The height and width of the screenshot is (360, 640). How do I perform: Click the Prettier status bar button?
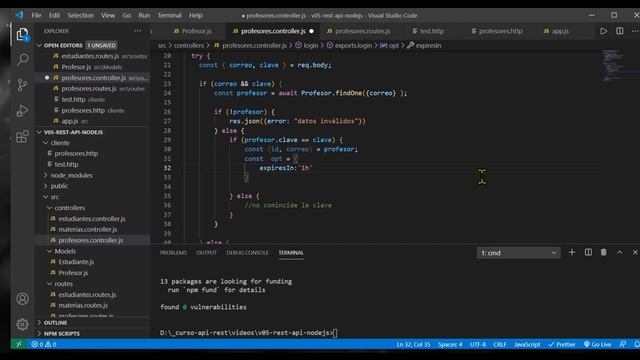[562, 344]
